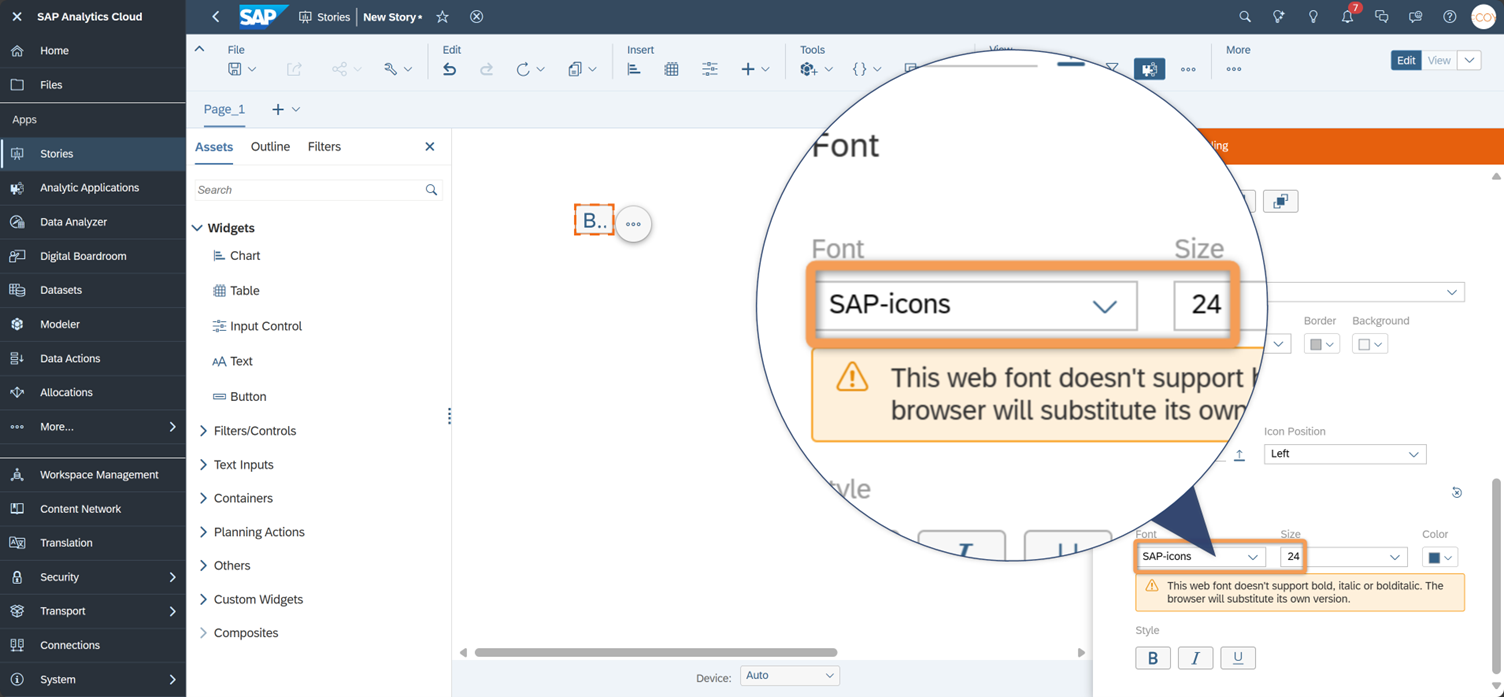The height and width of the screenshot is (697, 1504).
Task: Switch to Edit mode
Action: click(1406, 60)
